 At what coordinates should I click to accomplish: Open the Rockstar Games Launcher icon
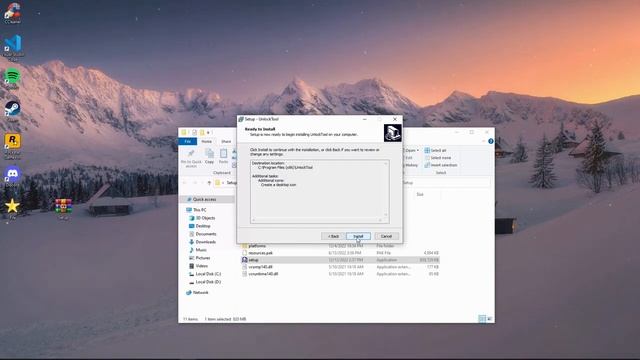(x=13, y=147)
